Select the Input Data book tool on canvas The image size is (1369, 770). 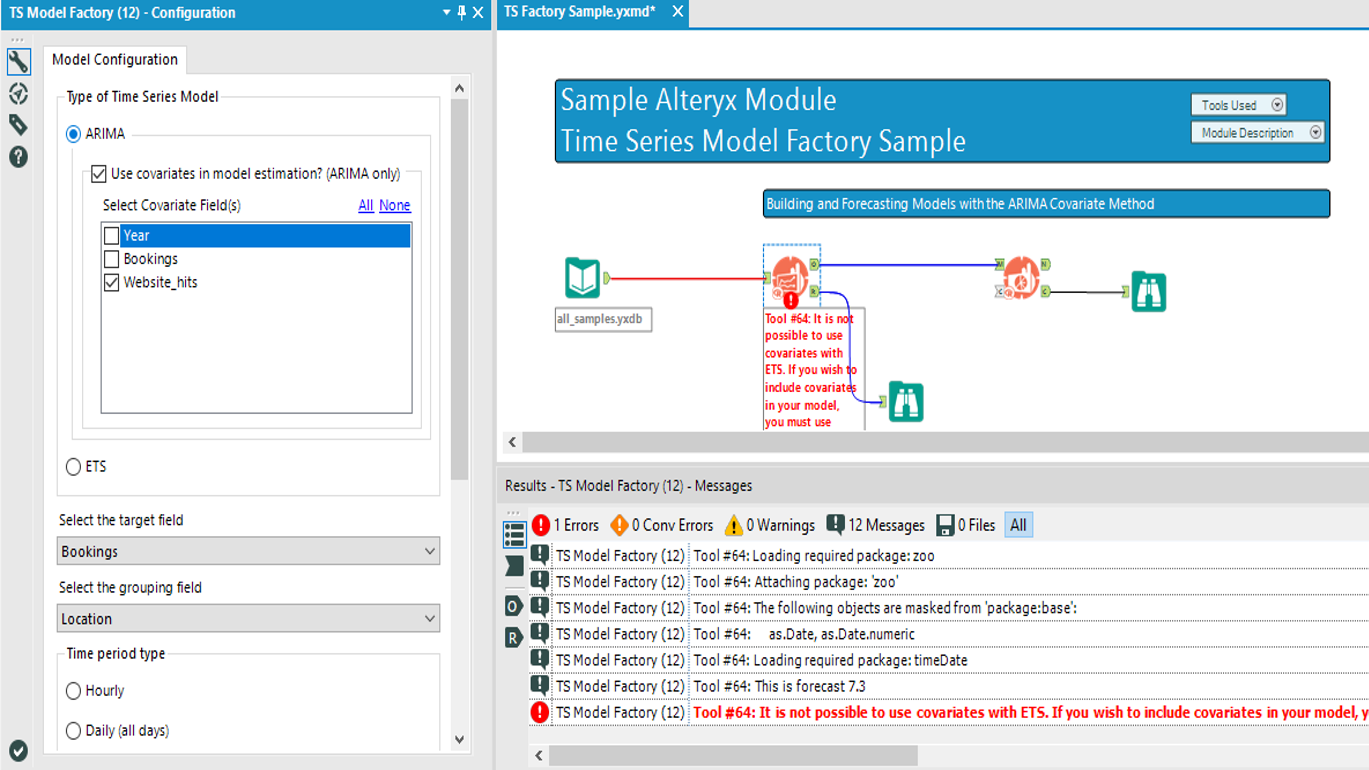tap(583, 278)
